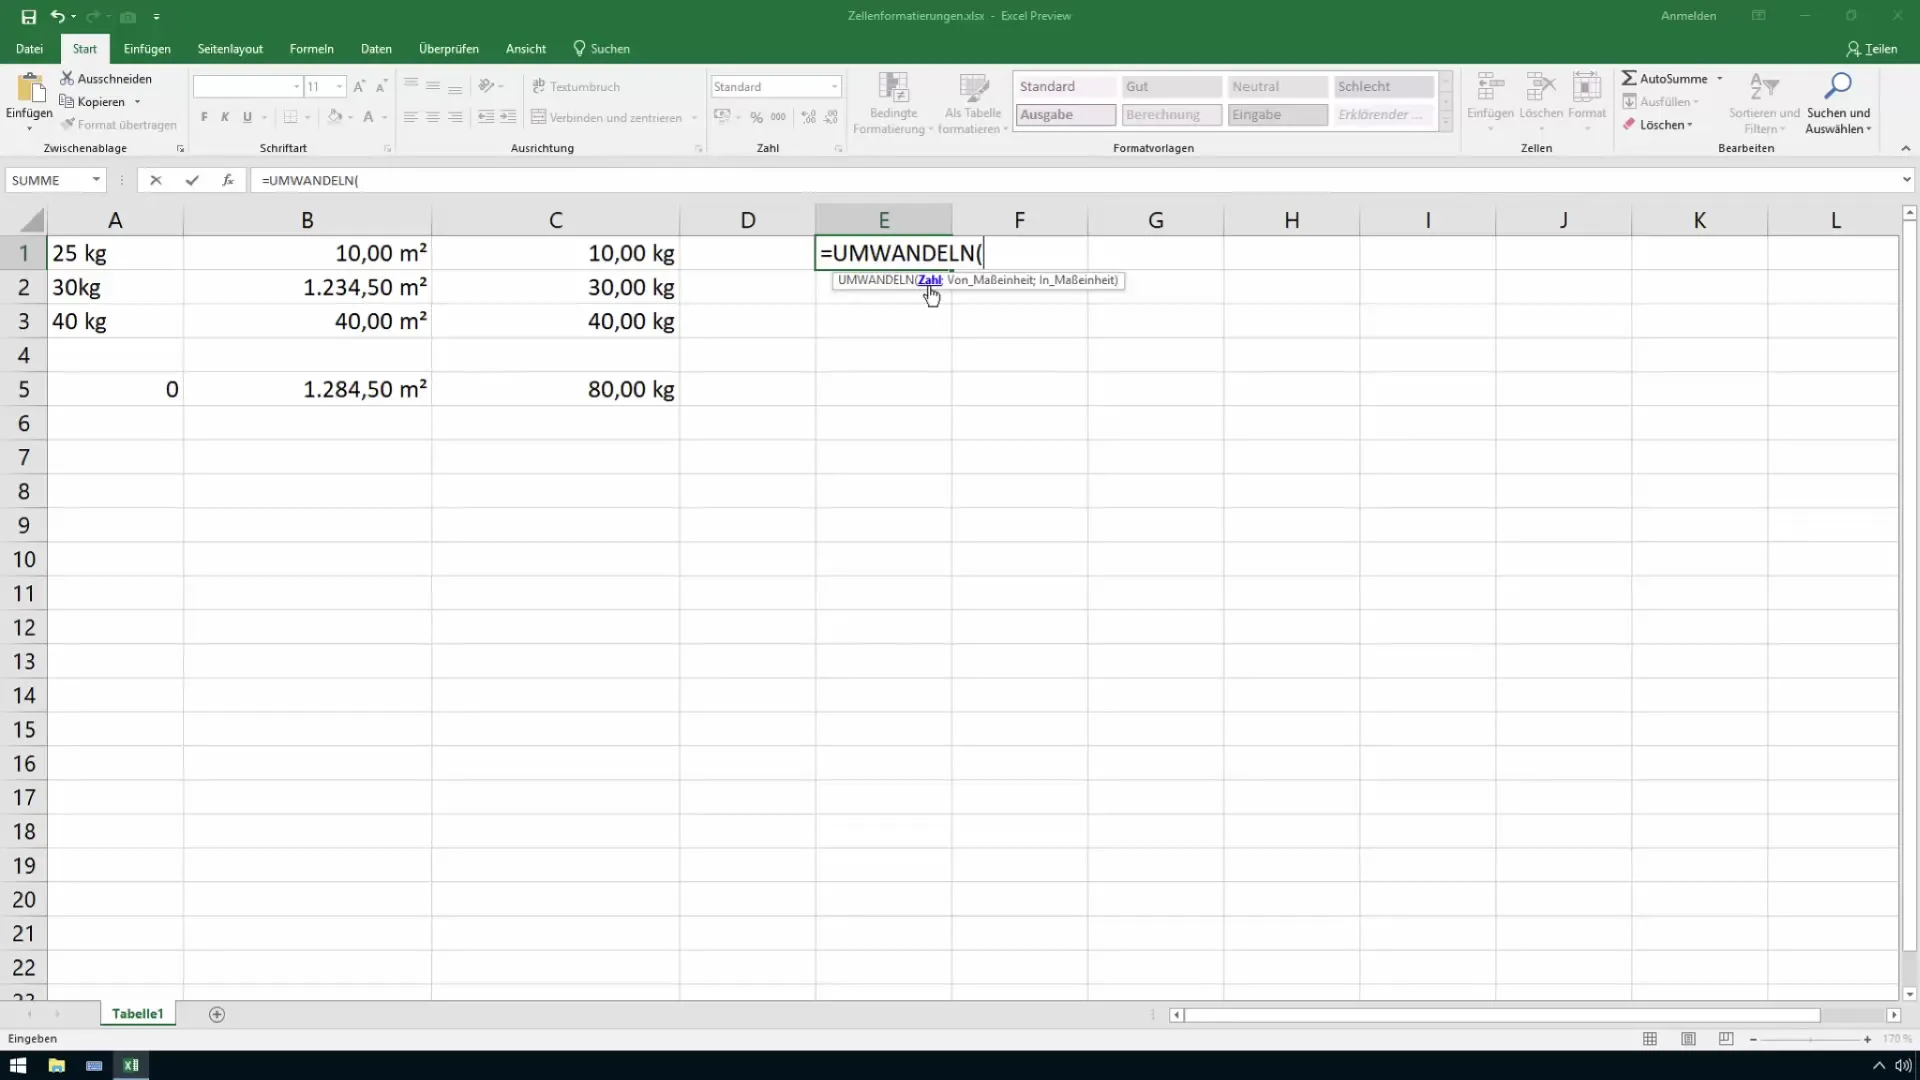Cancel formula entry with the X icon

pyautogui.click(x=156, y=180)
